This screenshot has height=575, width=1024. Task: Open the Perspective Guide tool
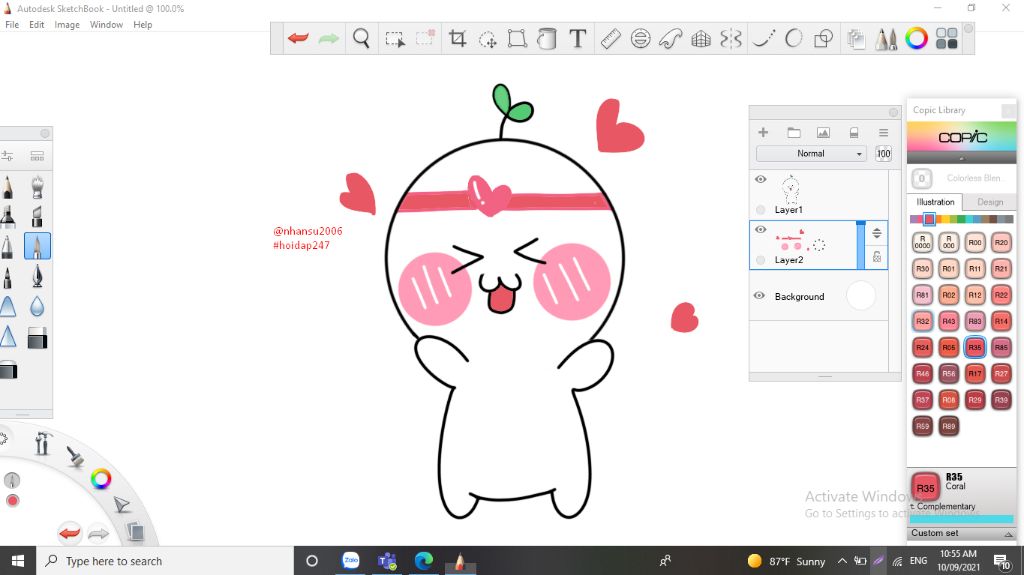[x=701, y=39]
